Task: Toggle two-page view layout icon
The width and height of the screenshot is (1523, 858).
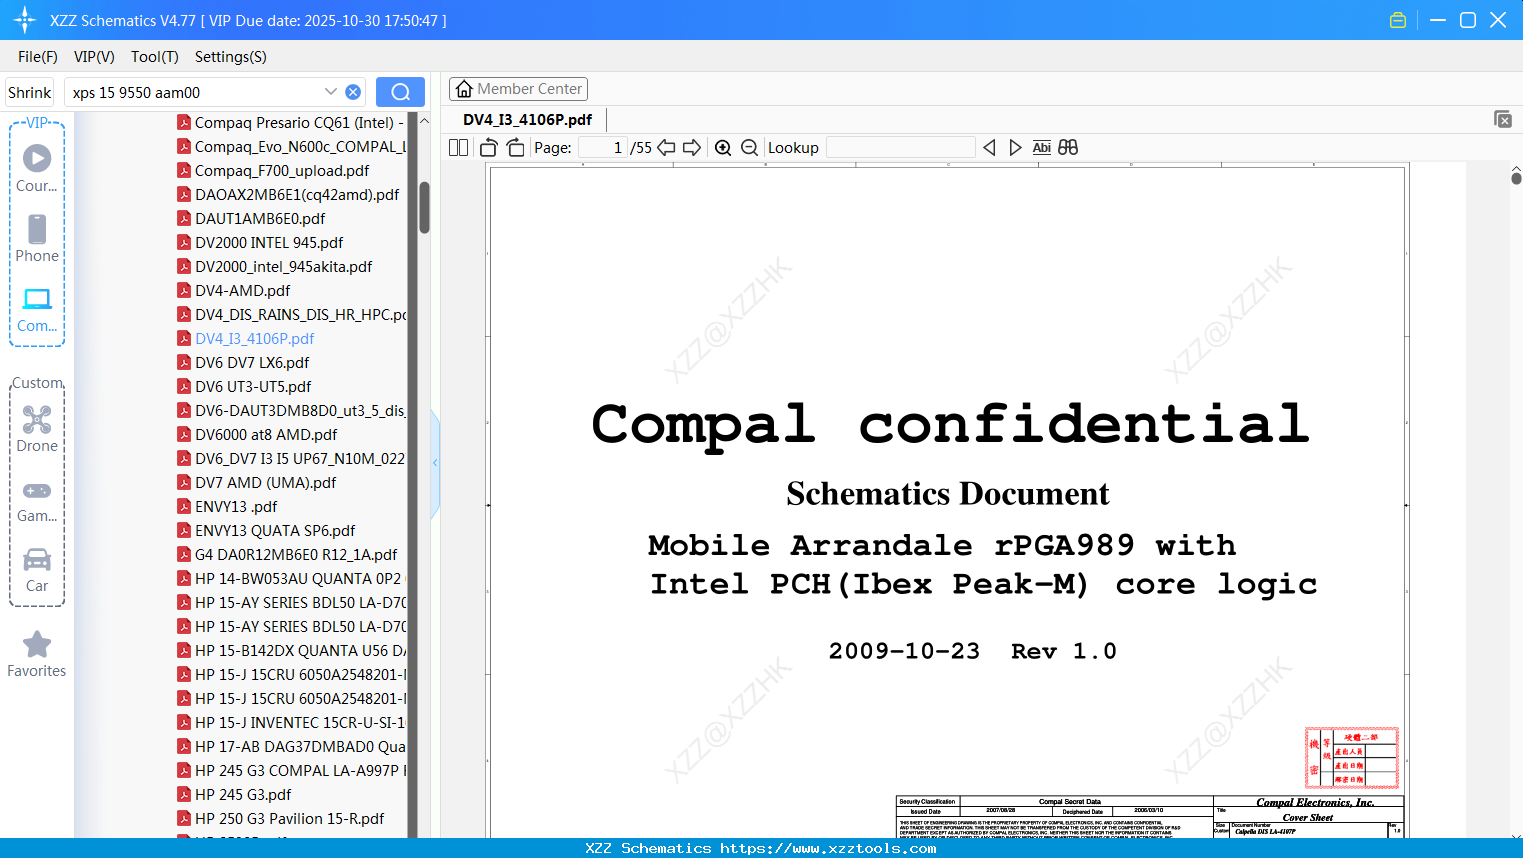Action: [x=459, y=147]
